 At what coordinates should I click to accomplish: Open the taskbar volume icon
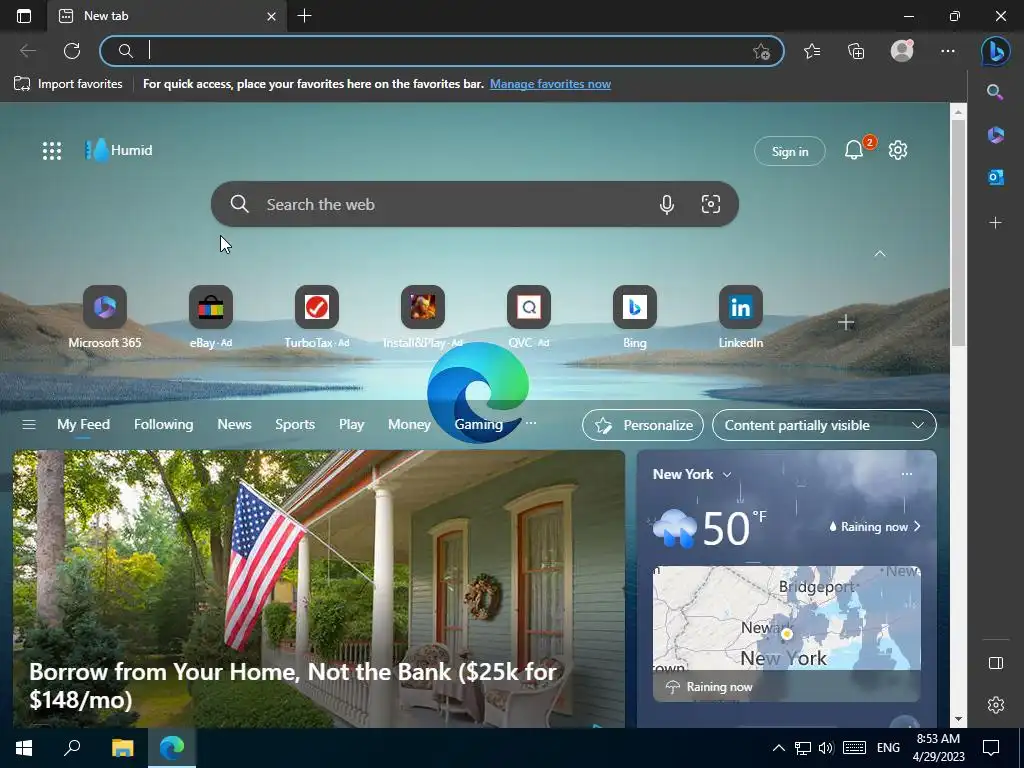[x=825, y=748]
